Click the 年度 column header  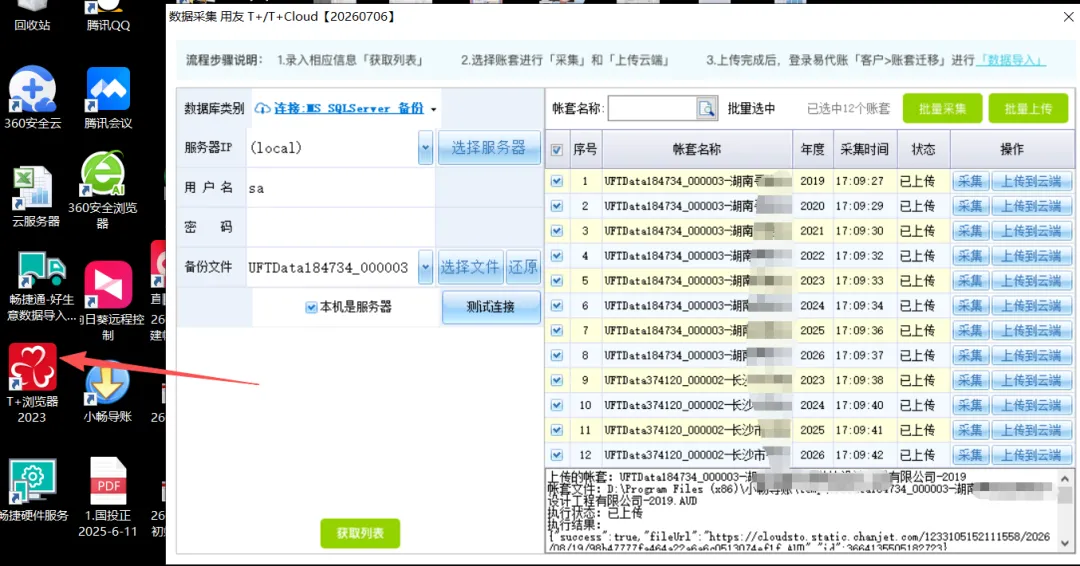[x=812, y=149]
